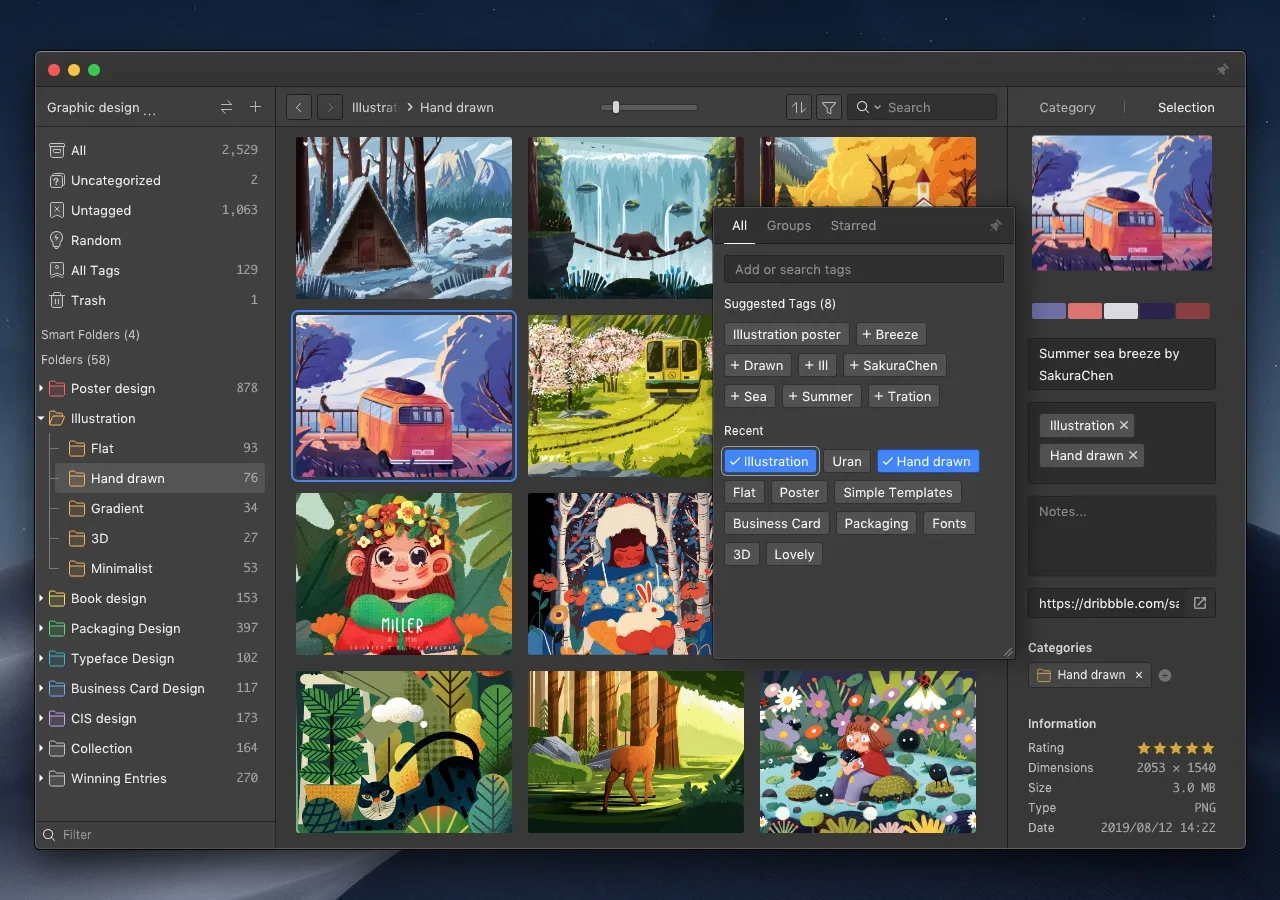The height and width of the screenshot is (900, 1280).
Task: Open the dribbble URL external link icon
Action: tap(1200, 603)
